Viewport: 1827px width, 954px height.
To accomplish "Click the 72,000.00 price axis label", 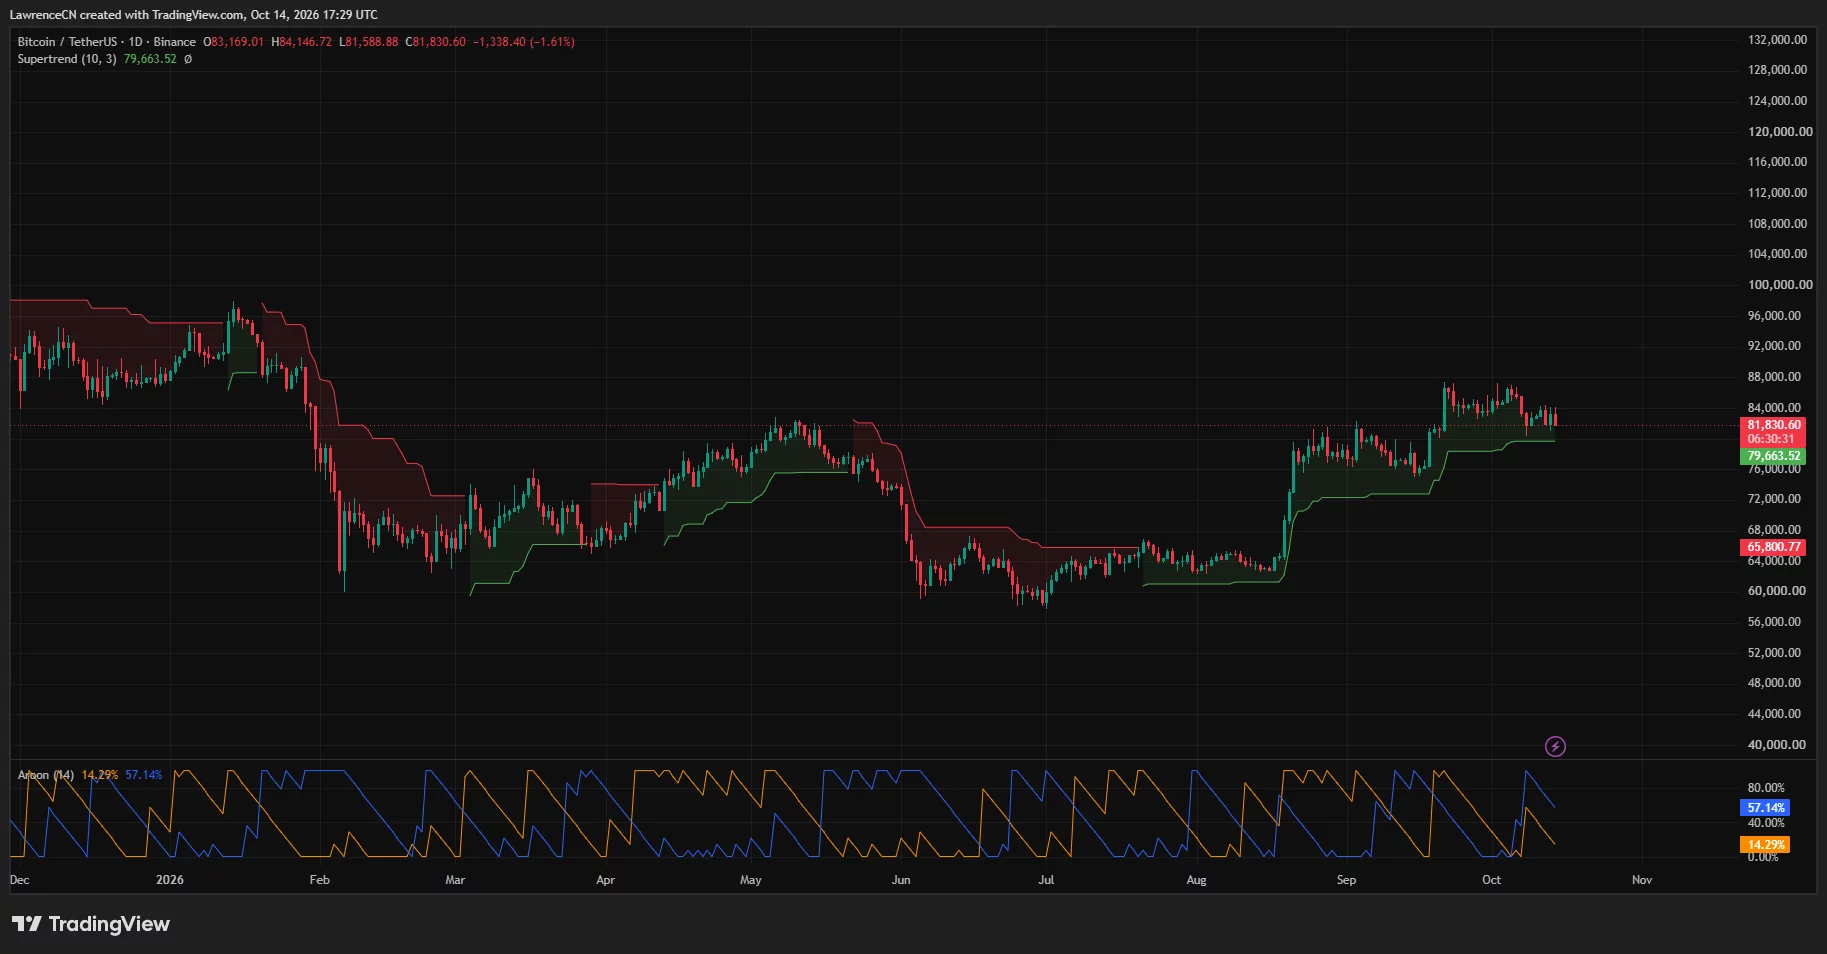I will [1774, 499].
